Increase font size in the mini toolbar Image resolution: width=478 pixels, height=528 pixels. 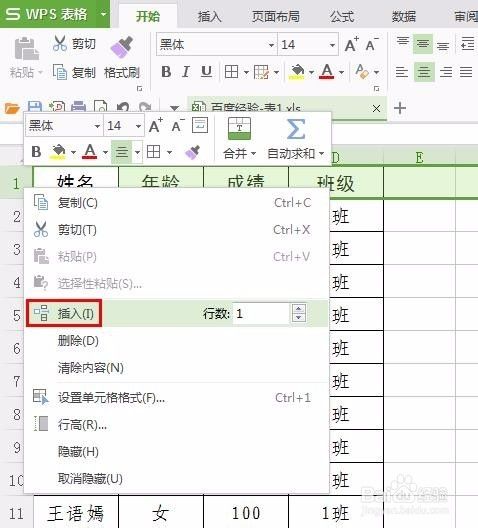(x=156, y=126)
